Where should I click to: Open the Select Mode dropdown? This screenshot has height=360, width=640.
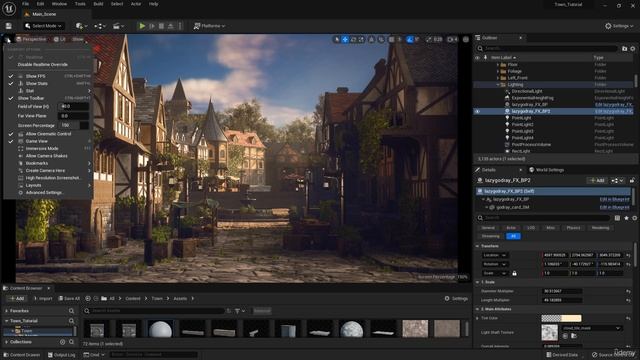coord(43,26)
